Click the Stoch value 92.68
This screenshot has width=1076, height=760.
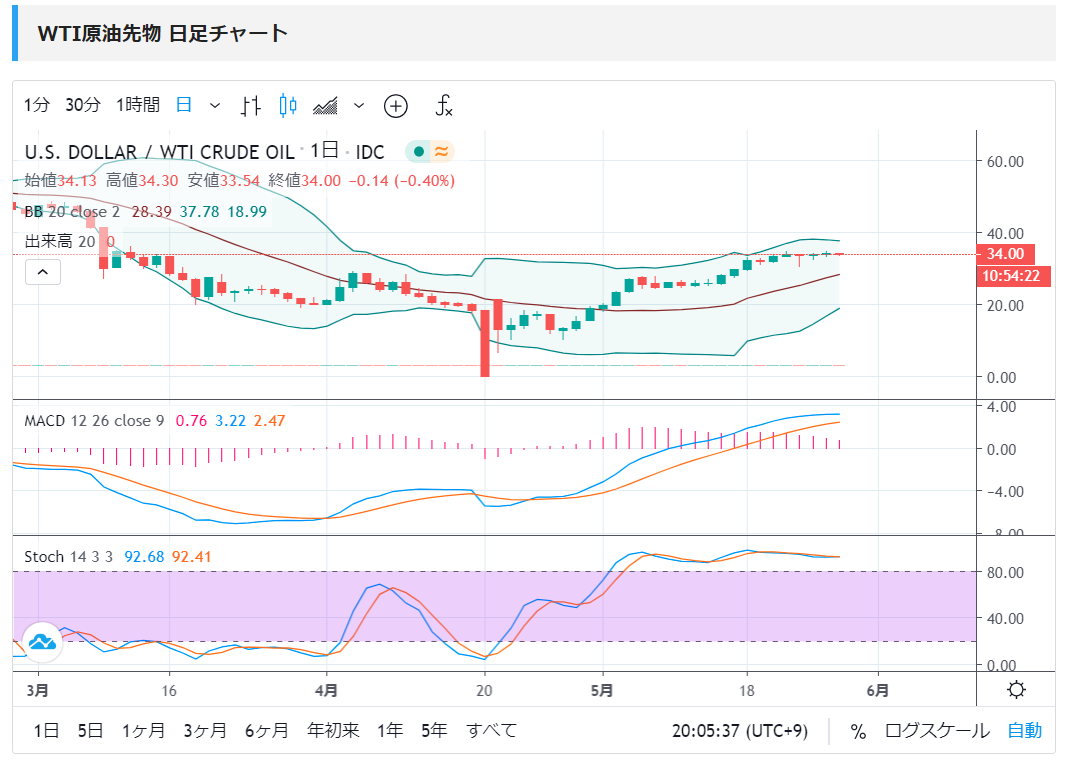tap(144, 556)
